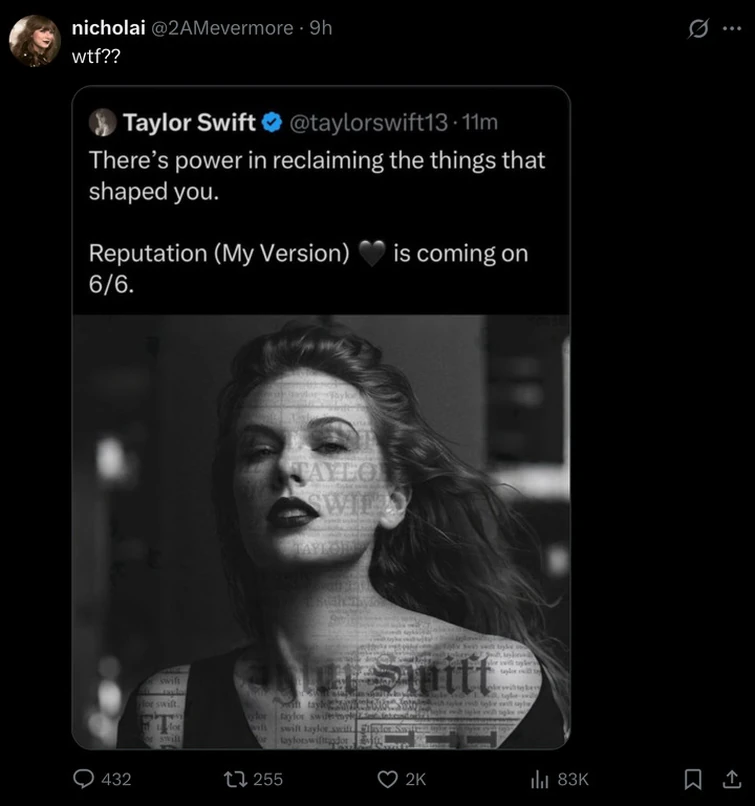
Task: Click the blue verified badge
Action: [x=272, y=123]
